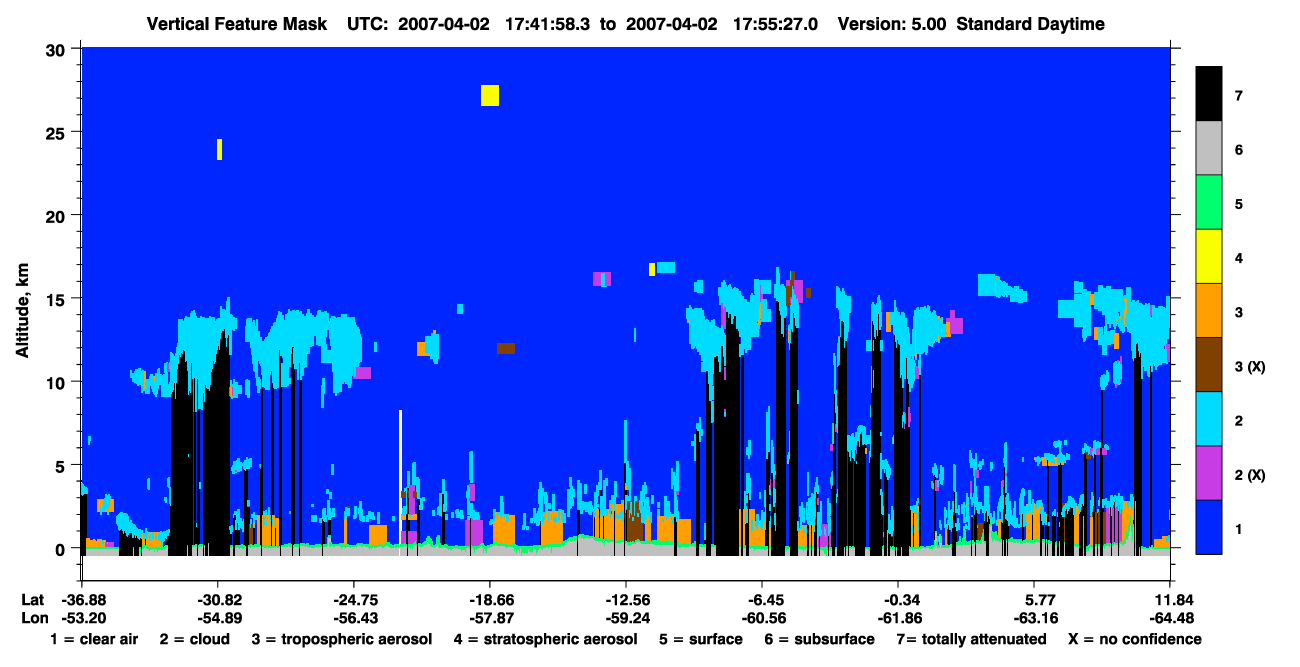Image resolution: width=1300 pixels, height=667 pixels.
Task: Click the '5 = surface' legend text
Action: 700,639
